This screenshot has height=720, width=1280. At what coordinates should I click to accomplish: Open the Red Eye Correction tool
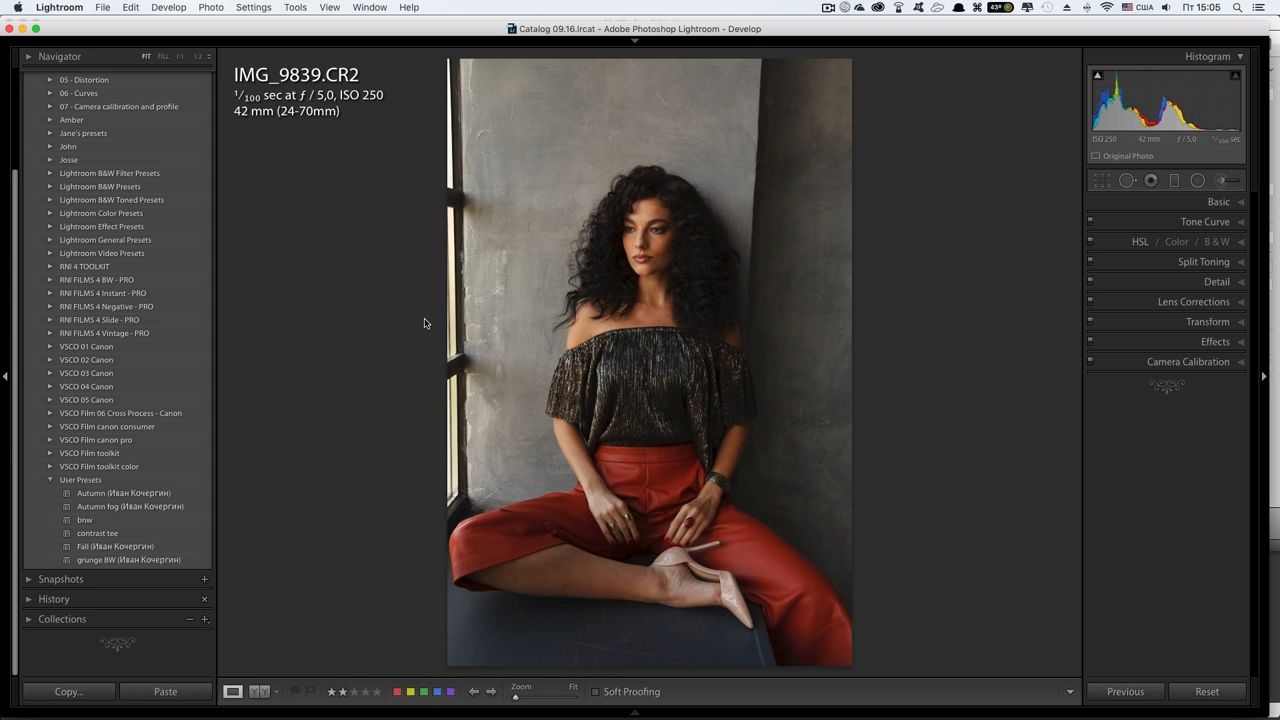[x=1151, y=180]
